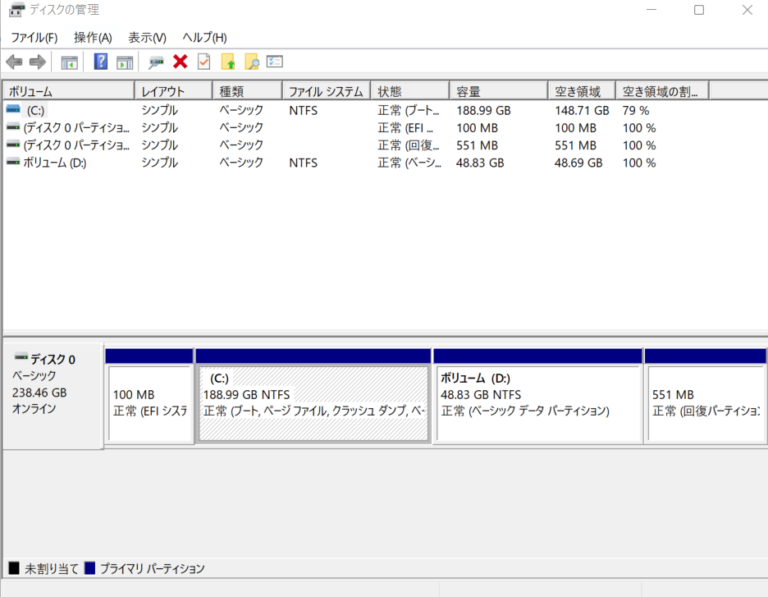
Task: Maximize the ディスクの管理 window
Action: click(699, 10)
